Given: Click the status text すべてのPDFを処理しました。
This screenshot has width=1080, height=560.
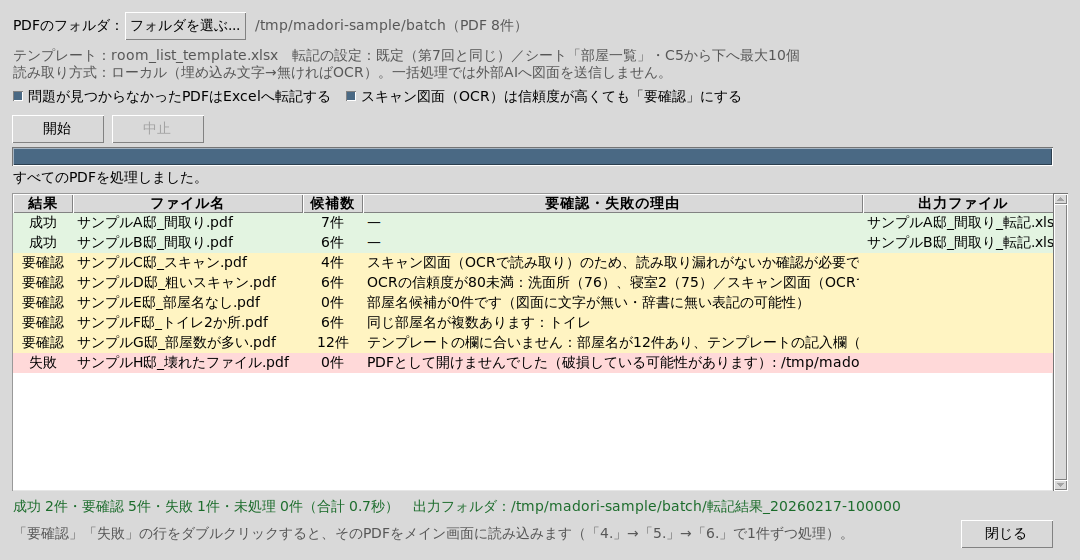Looking at the screenshot, I should coord(107,178).
